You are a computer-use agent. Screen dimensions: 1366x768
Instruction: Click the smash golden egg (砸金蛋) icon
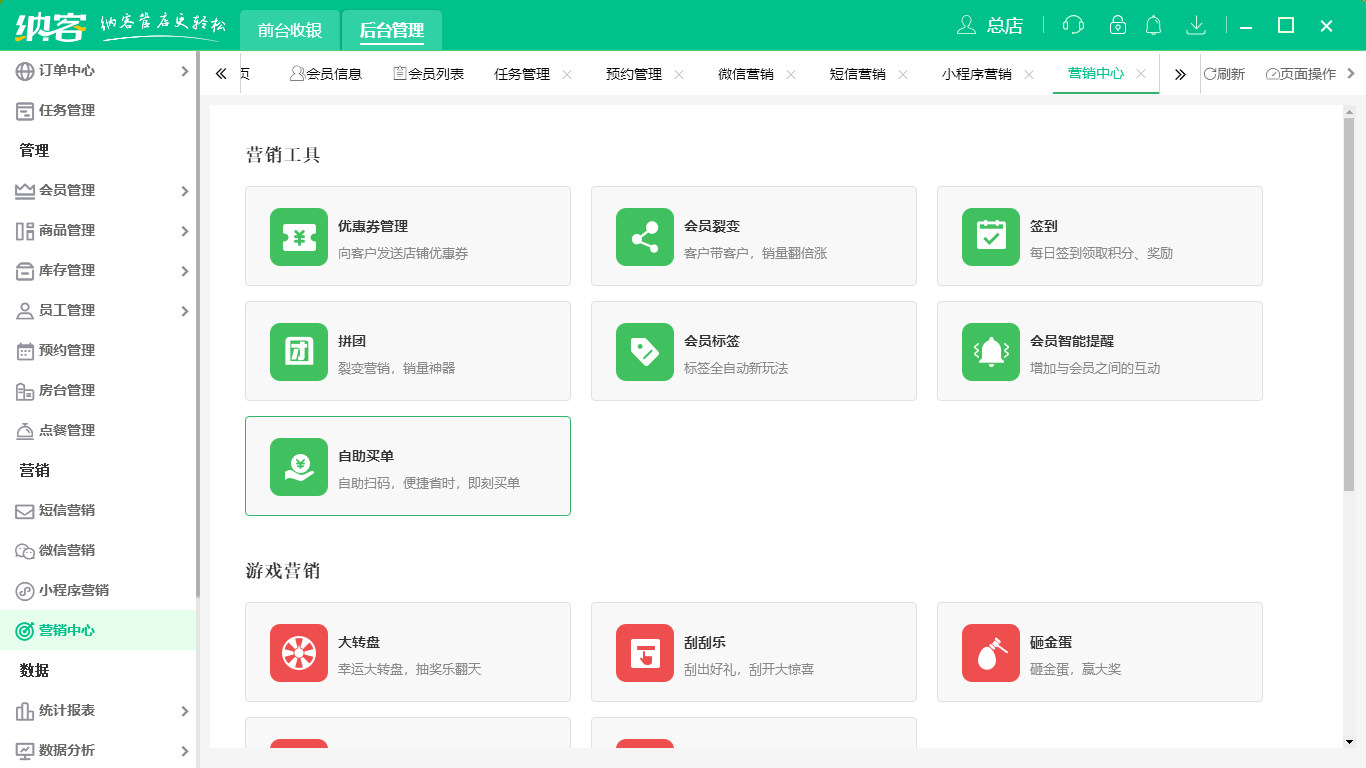[991, 653]
